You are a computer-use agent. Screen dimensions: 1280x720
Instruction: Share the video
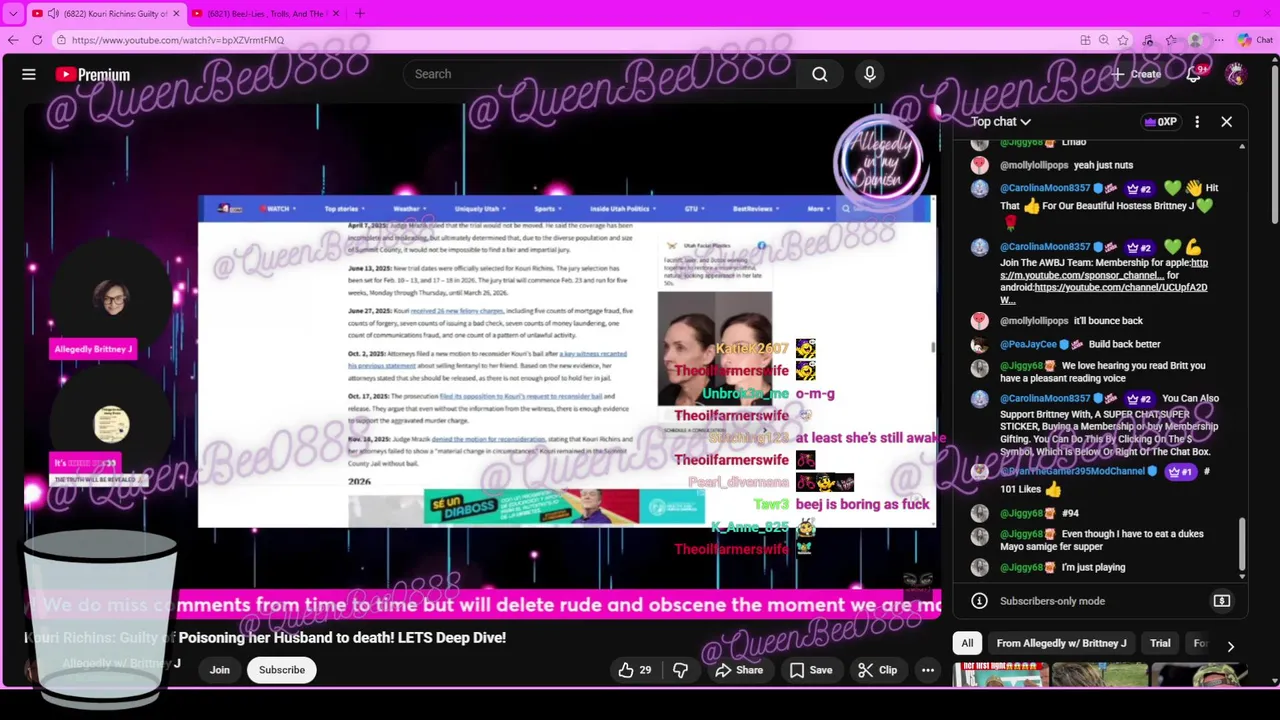(739, 670)
